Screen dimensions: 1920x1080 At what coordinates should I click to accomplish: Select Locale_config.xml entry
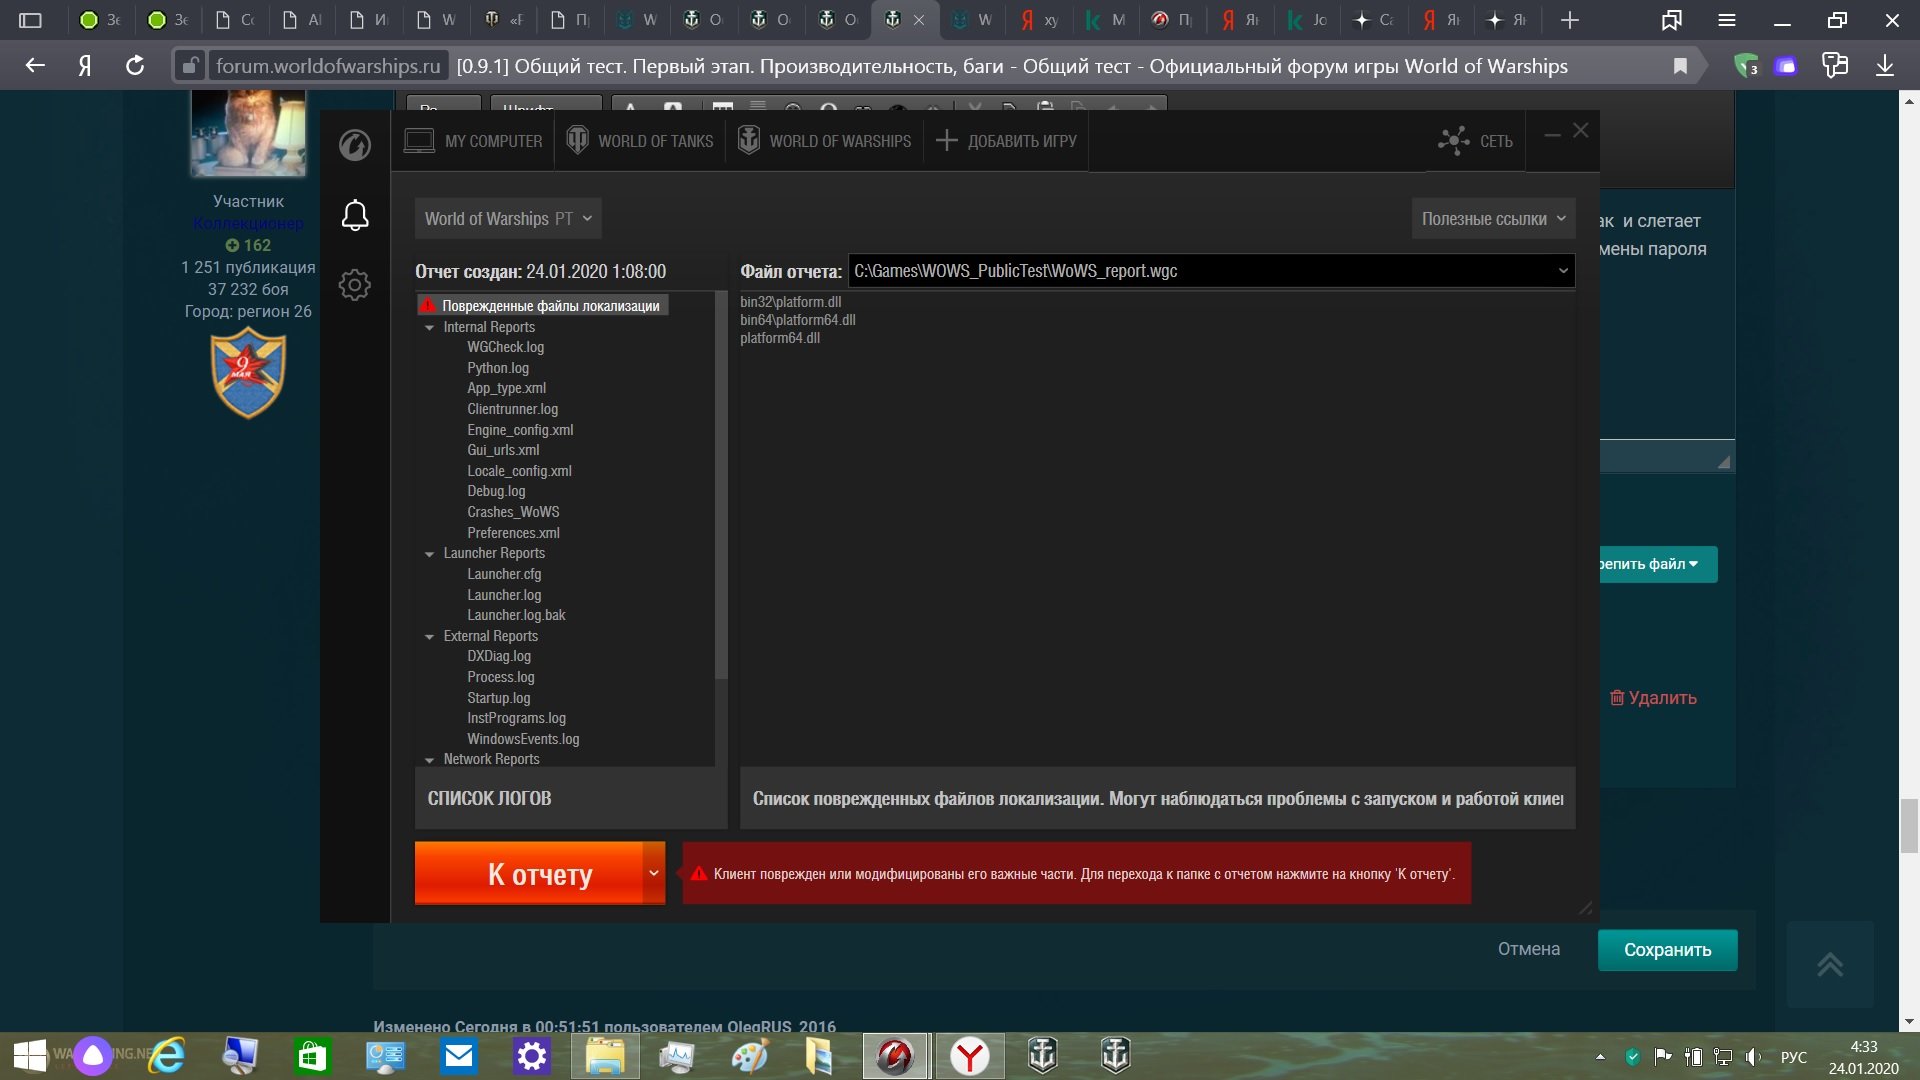(x=519, y=471)
